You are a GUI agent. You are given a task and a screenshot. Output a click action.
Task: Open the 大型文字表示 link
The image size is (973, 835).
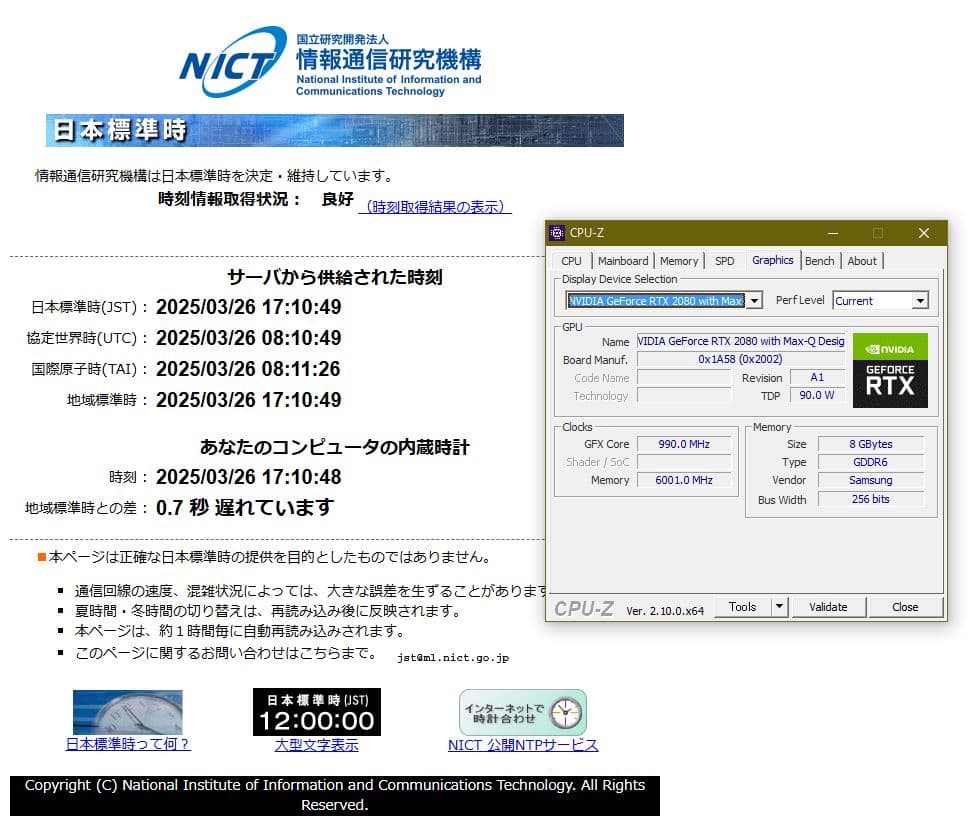click(316, 745)
